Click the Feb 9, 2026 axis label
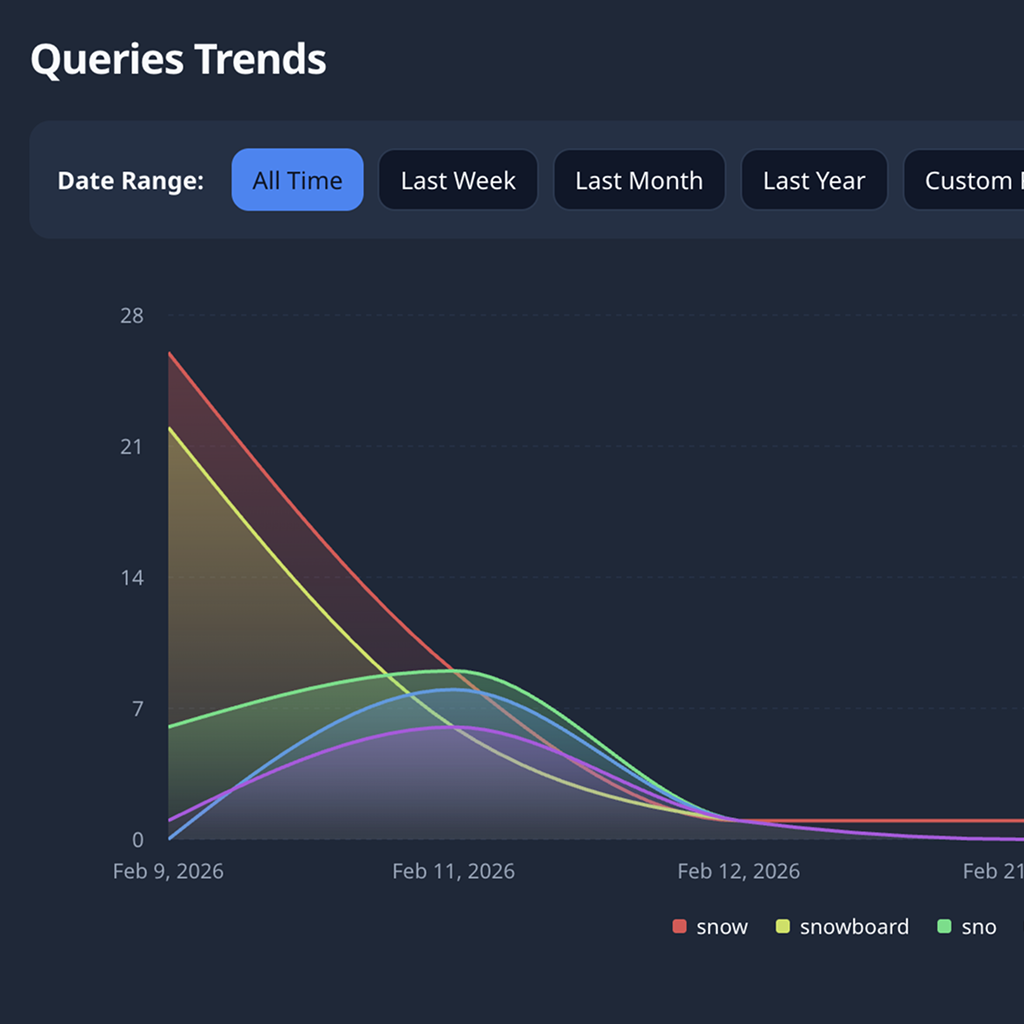This screenshot has width=1024, height=1024. [168, 871]
